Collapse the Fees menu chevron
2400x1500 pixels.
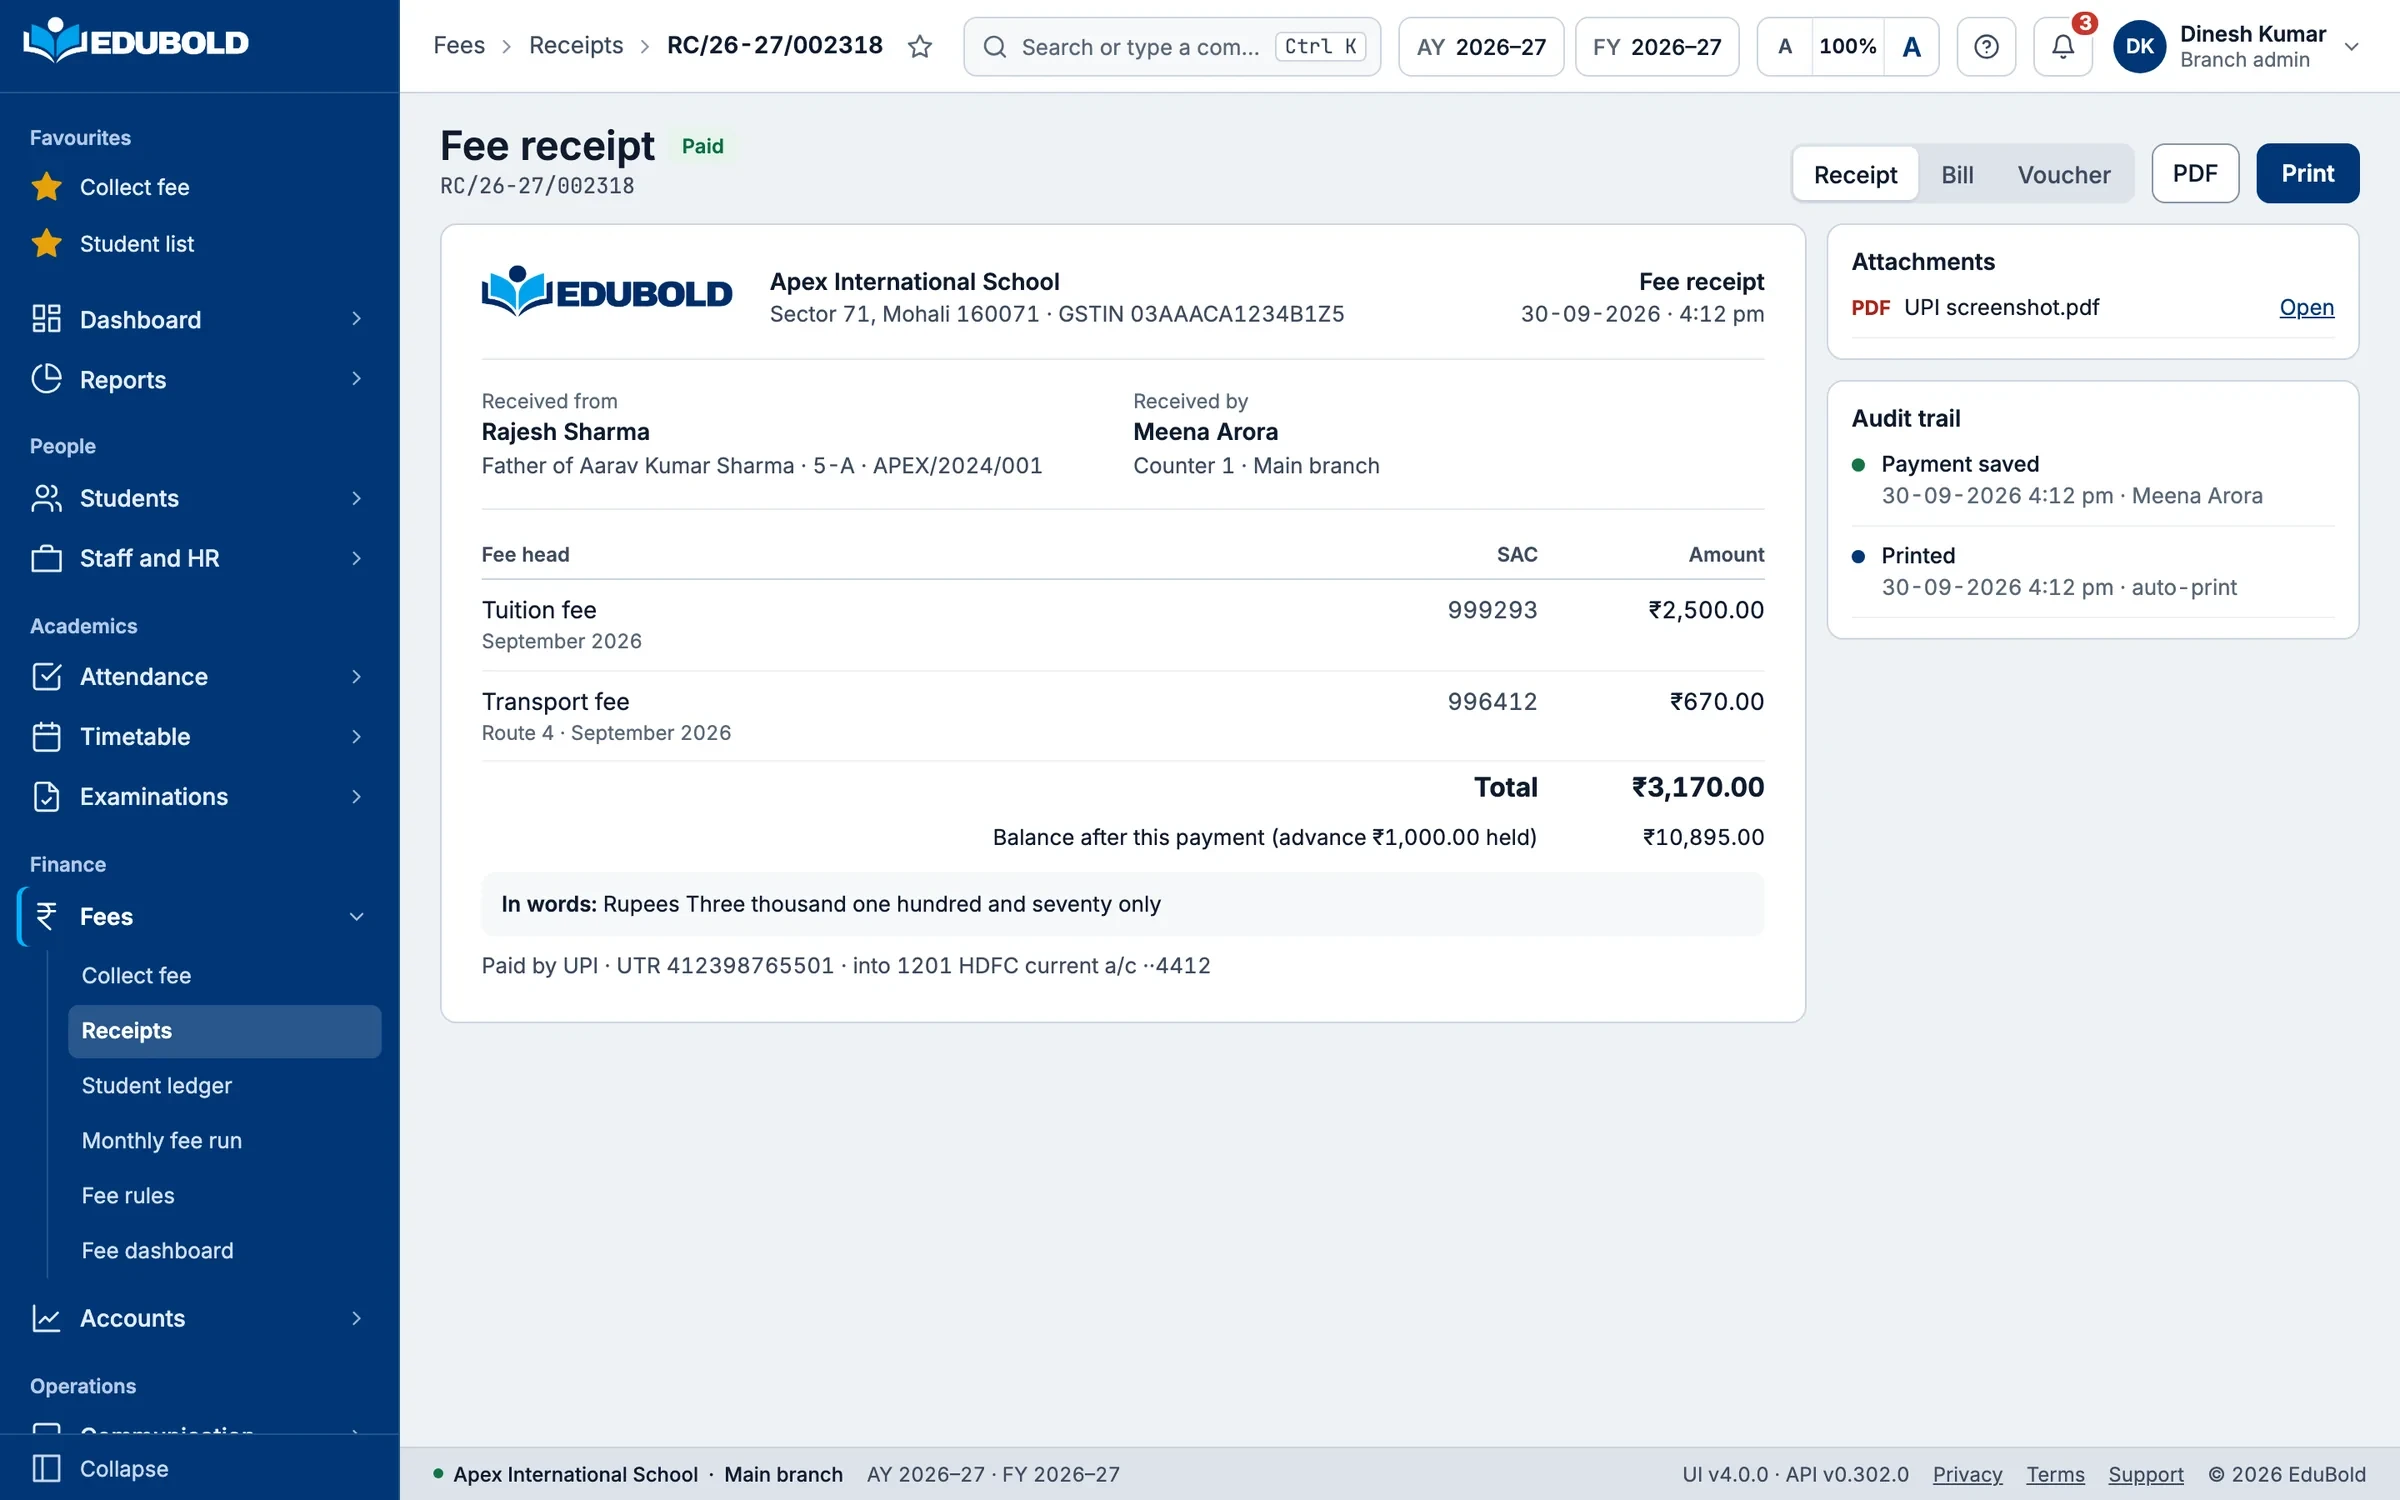(356, 916)
